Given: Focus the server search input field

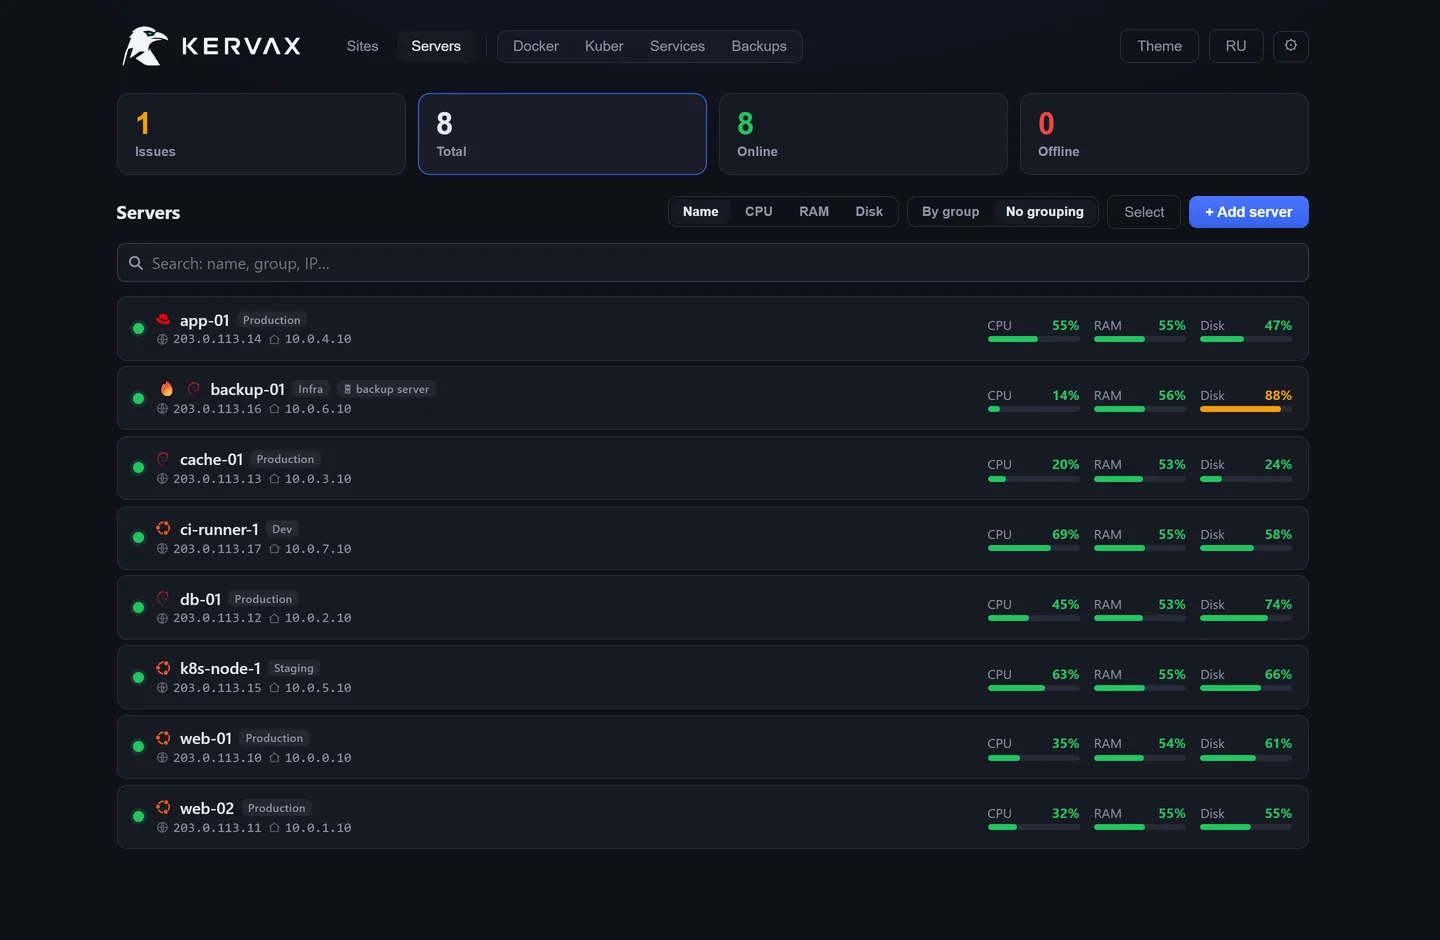Looking at the screenshot, I should point(713,263).
